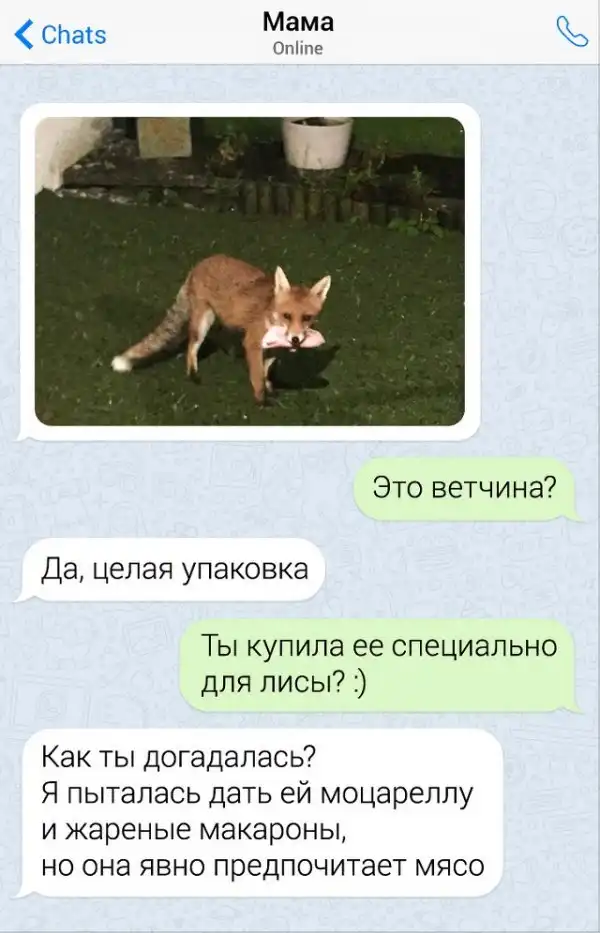This screenshot has height=933, width=600.
Task: Tap the Online status text
Action: coord(298,48)
